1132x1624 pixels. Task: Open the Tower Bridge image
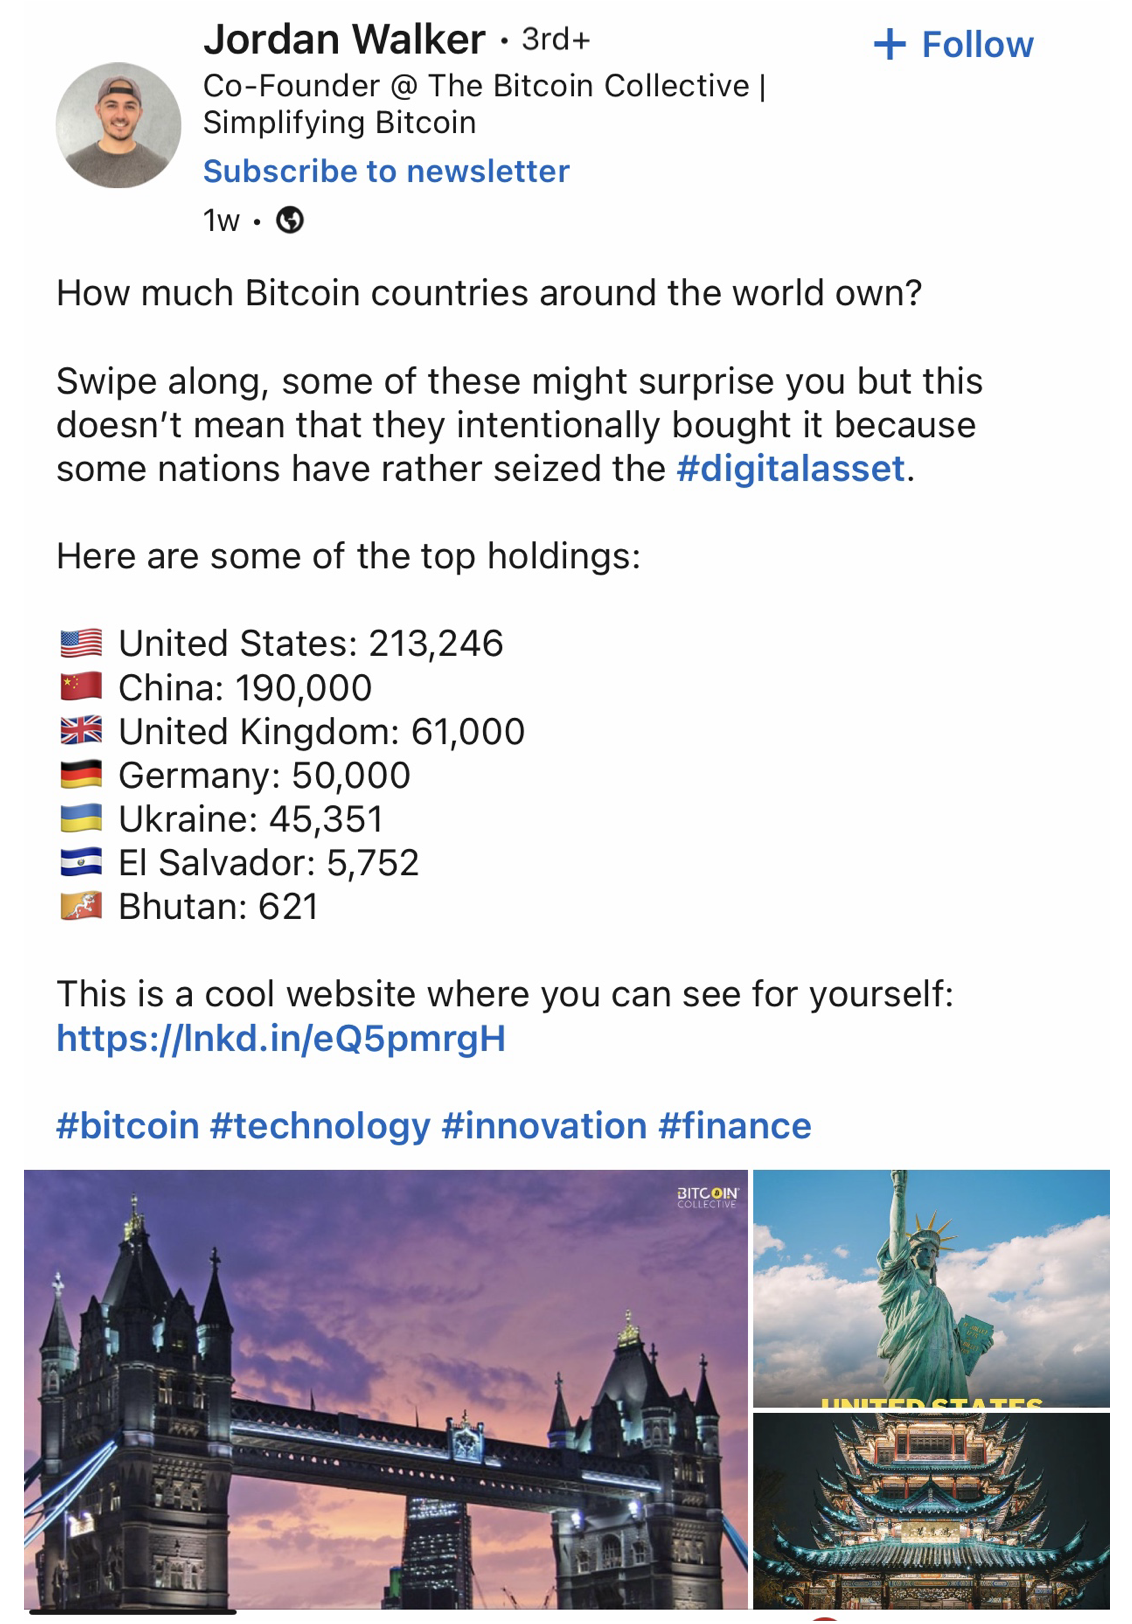pos(386,1390)
